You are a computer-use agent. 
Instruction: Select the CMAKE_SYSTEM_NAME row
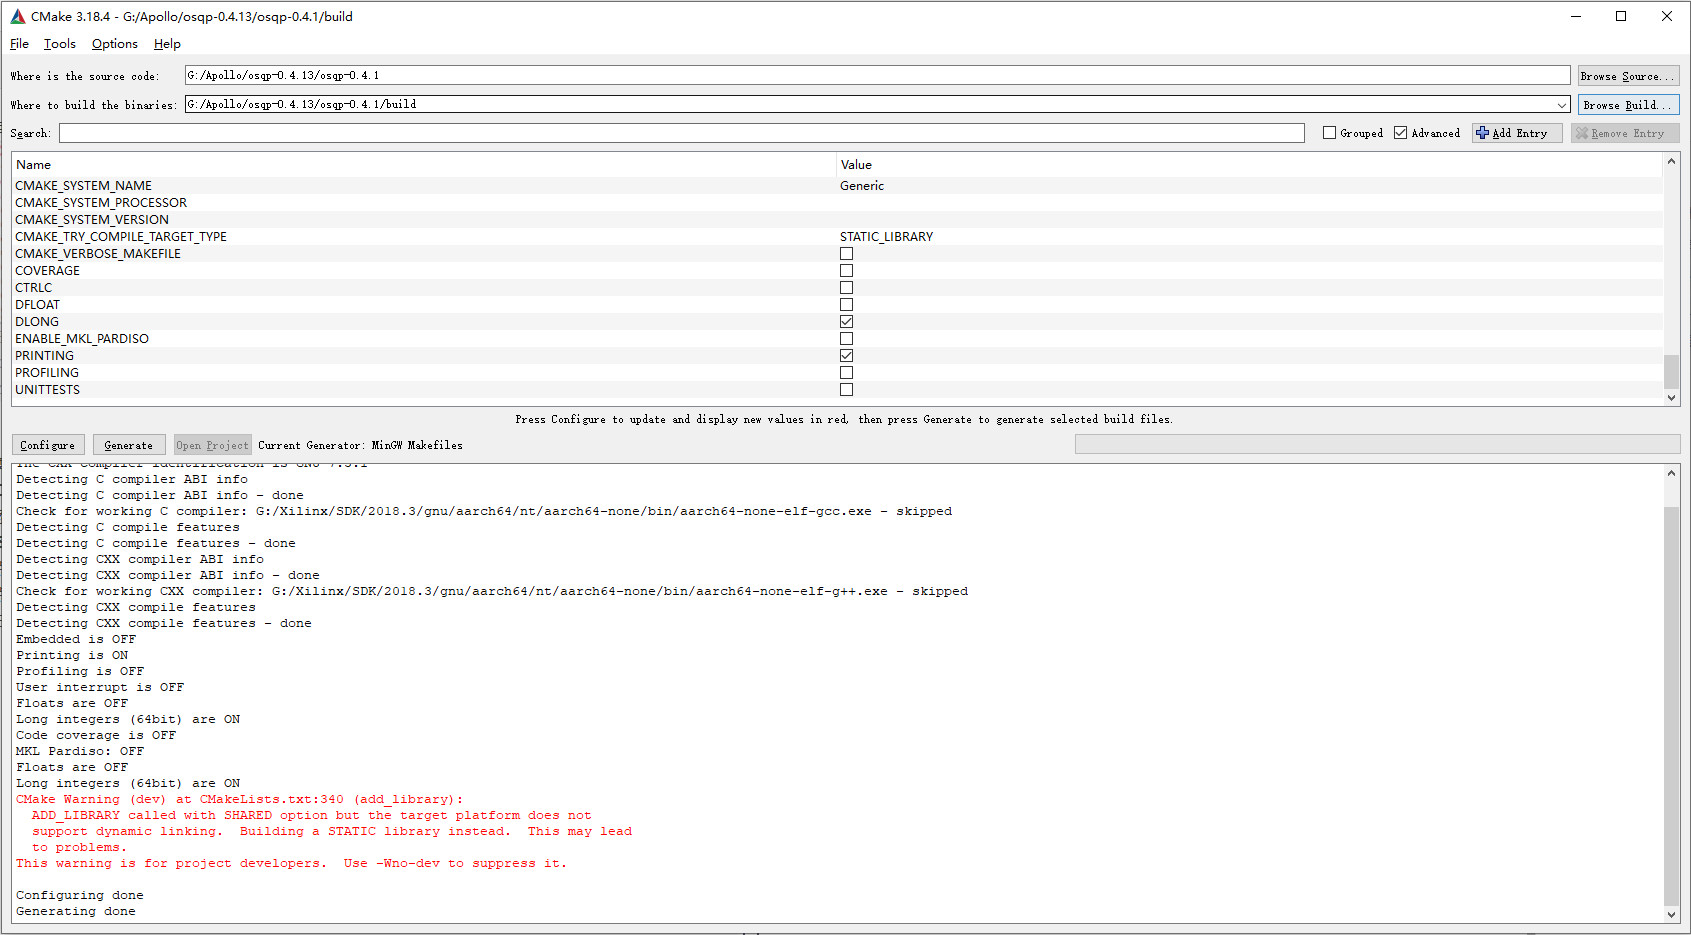pos(838,186)
